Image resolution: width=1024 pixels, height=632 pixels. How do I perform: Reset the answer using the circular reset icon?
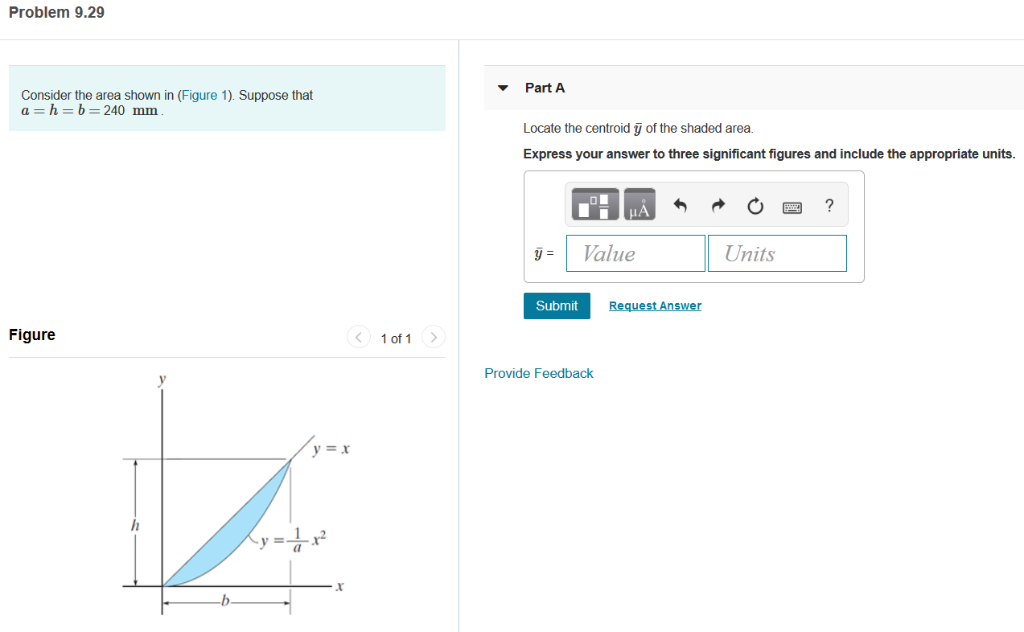(755, 205)
